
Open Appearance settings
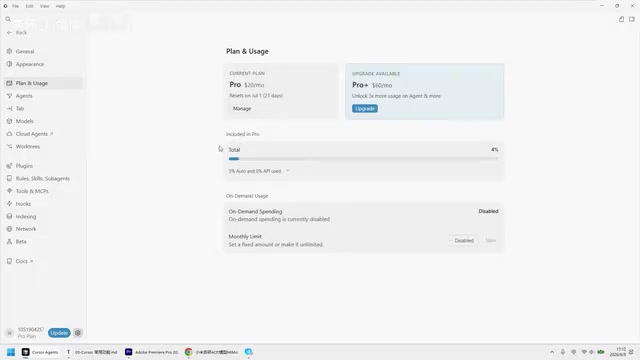[x=30, y=64]
